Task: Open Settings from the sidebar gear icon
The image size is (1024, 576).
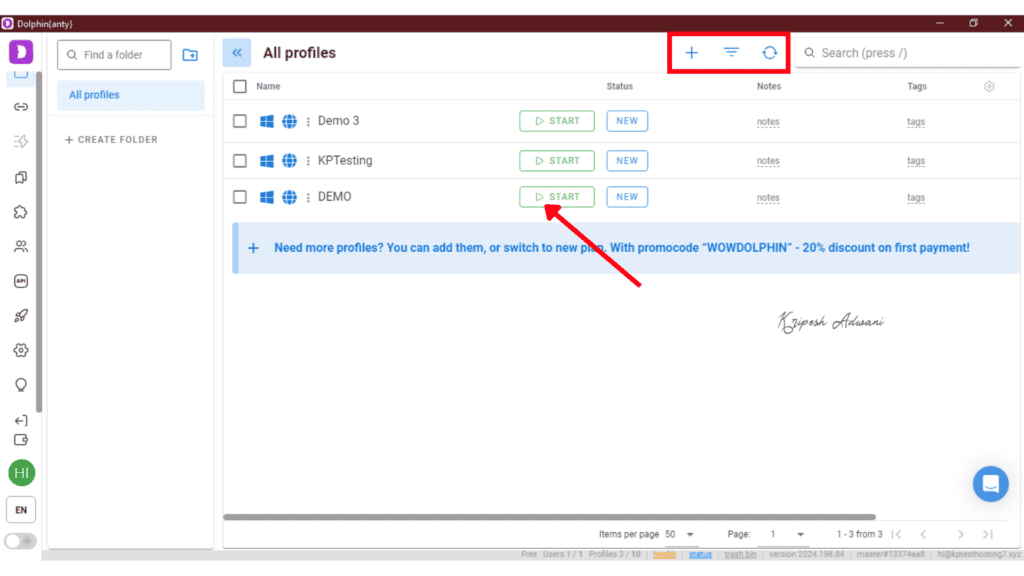Action: (21, 350)
